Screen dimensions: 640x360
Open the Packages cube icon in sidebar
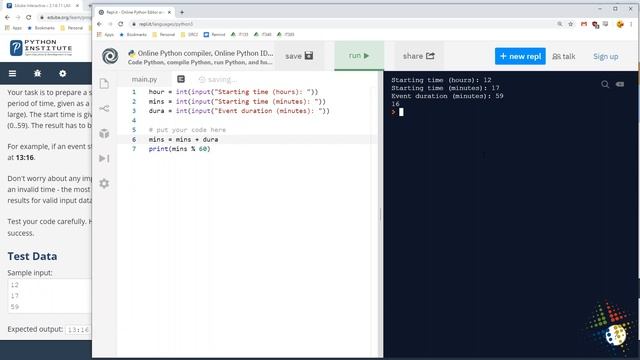tap(104, 133)
